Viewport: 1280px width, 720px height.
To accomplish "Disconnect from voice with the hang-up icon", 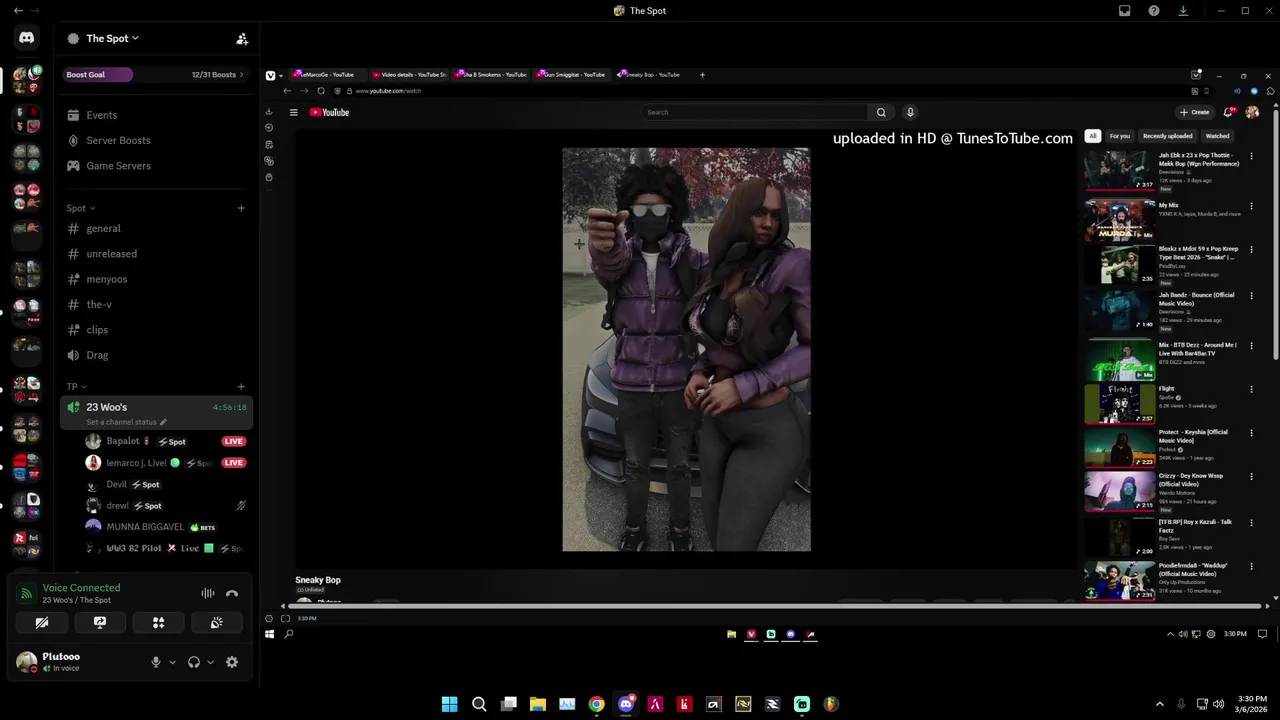I will point(232,593).
